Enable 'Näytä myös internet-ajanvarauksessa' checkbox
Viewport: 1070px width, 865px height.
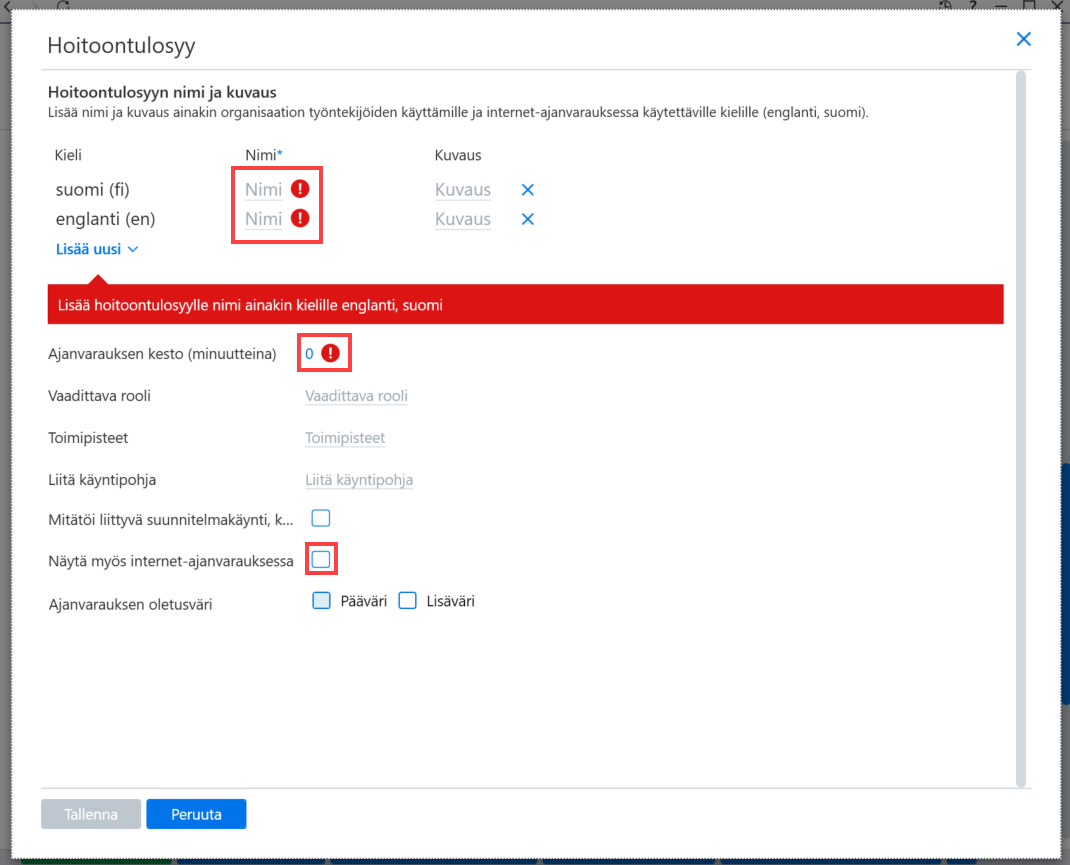pos(321,560)
